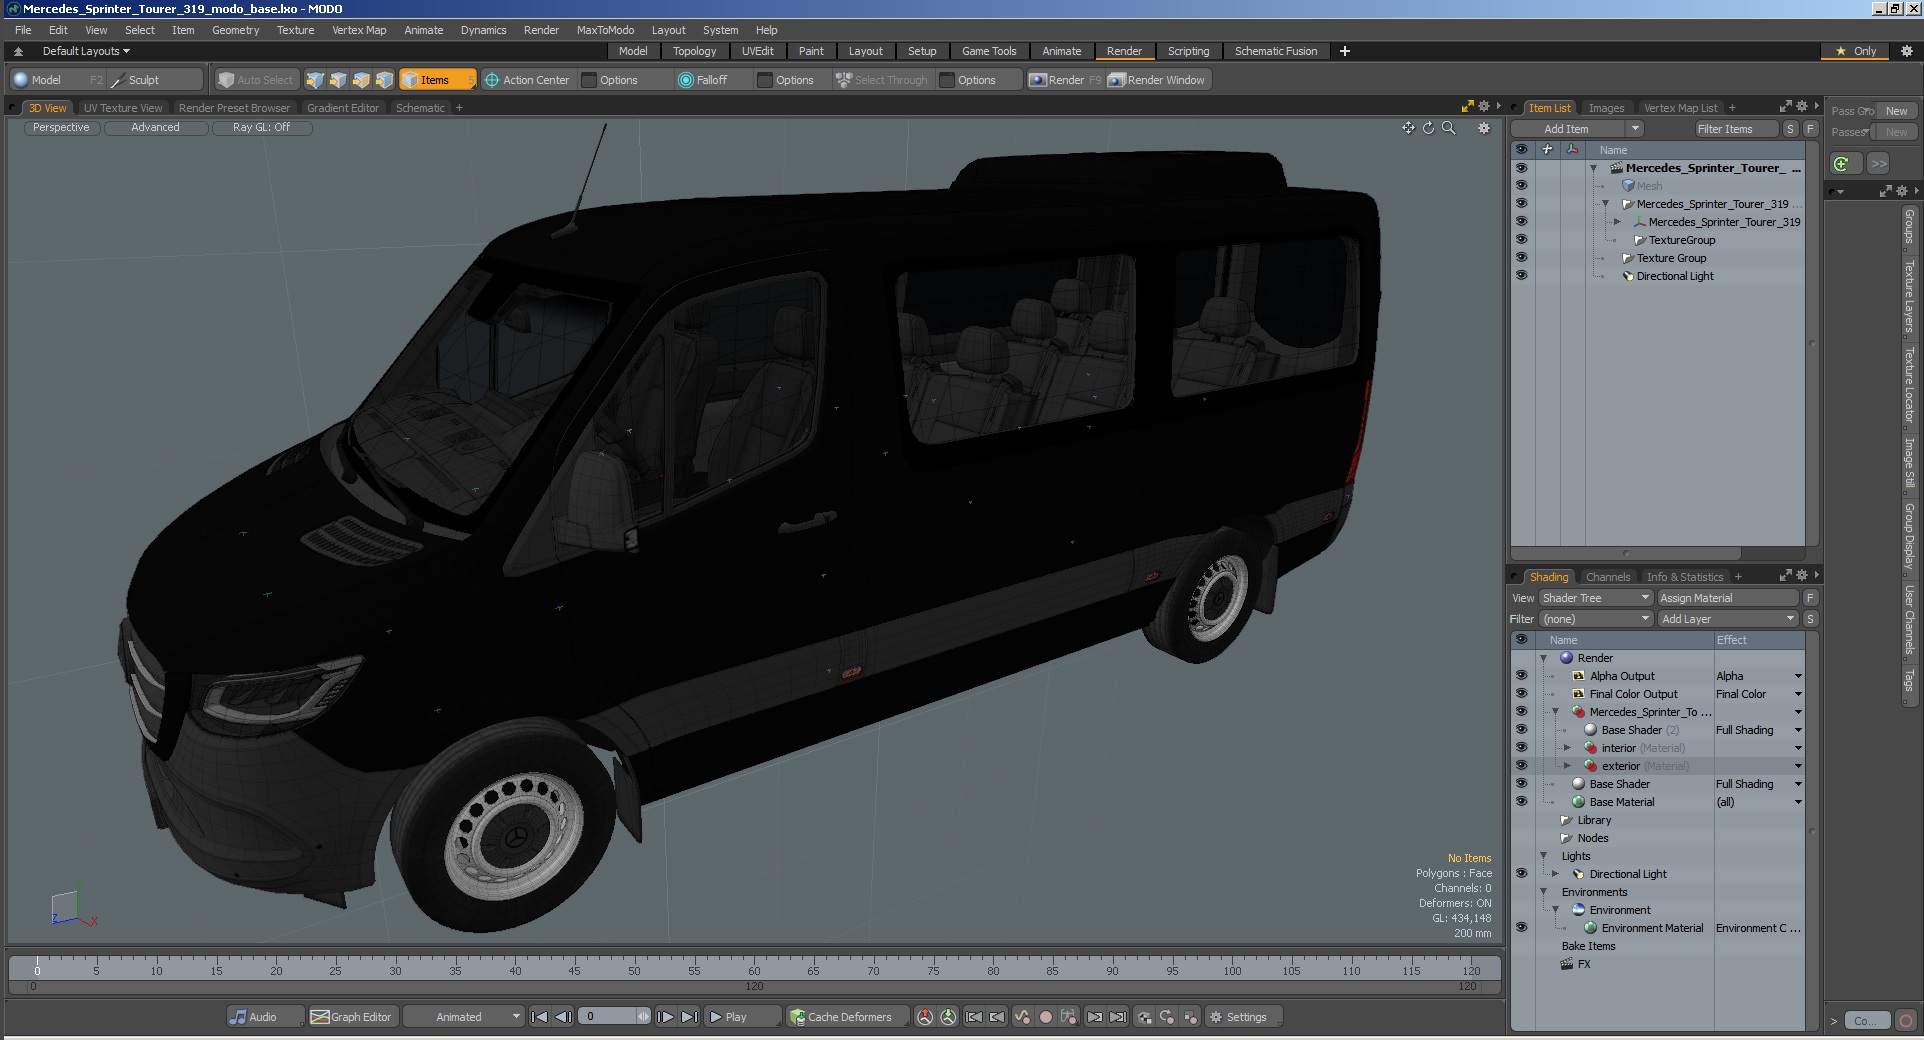Image resolution: width=1924 pixels, height=1040 pixels.
Task: Expand the interior material group
Action: tap(1568, 748)
